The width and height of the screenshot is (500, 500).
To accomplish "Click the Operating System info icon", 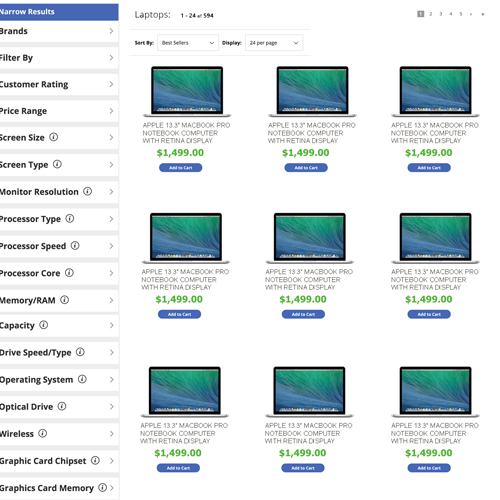I will 82,379.
